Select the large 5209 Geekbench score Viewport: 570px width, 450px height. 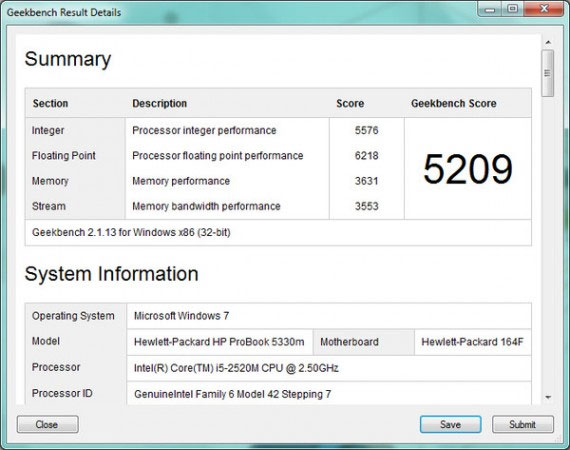(468, 169)
